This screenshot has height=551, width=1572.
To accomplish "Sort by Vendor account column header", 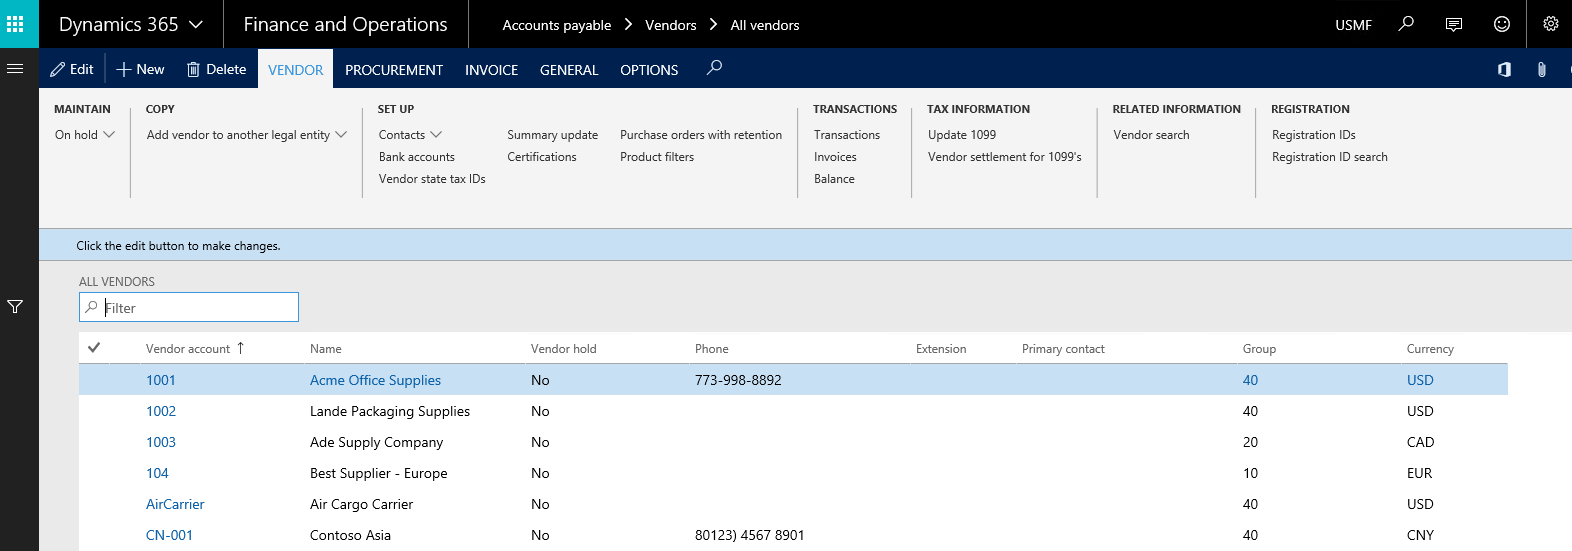I will coord(188,349).
